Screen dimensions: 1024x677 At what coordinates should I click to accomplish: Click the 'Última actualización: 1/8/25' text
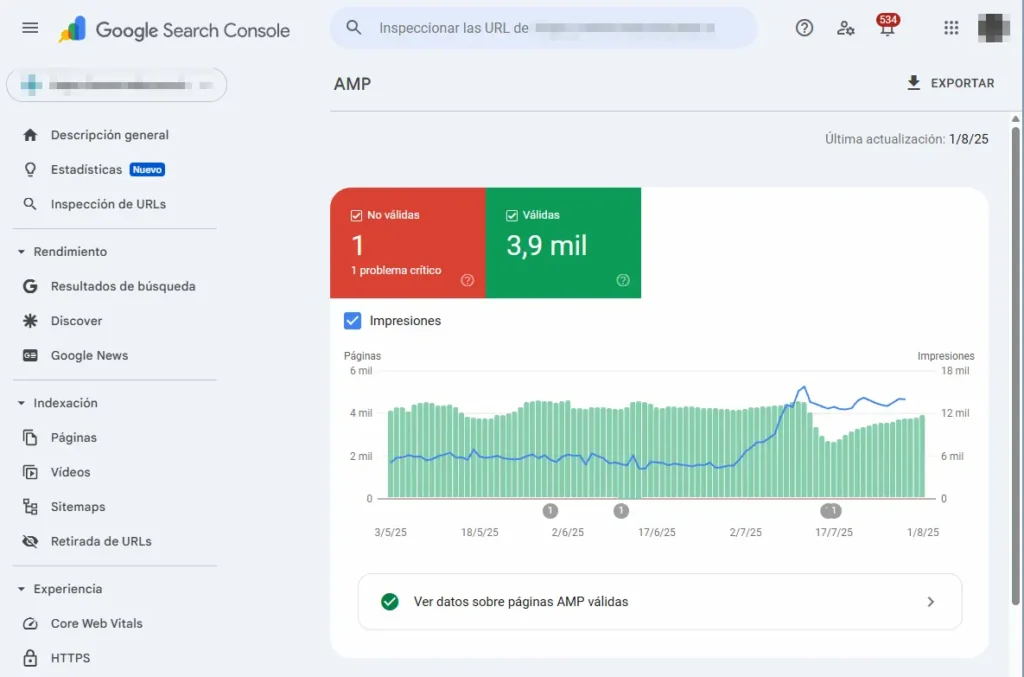click(906, 139)
